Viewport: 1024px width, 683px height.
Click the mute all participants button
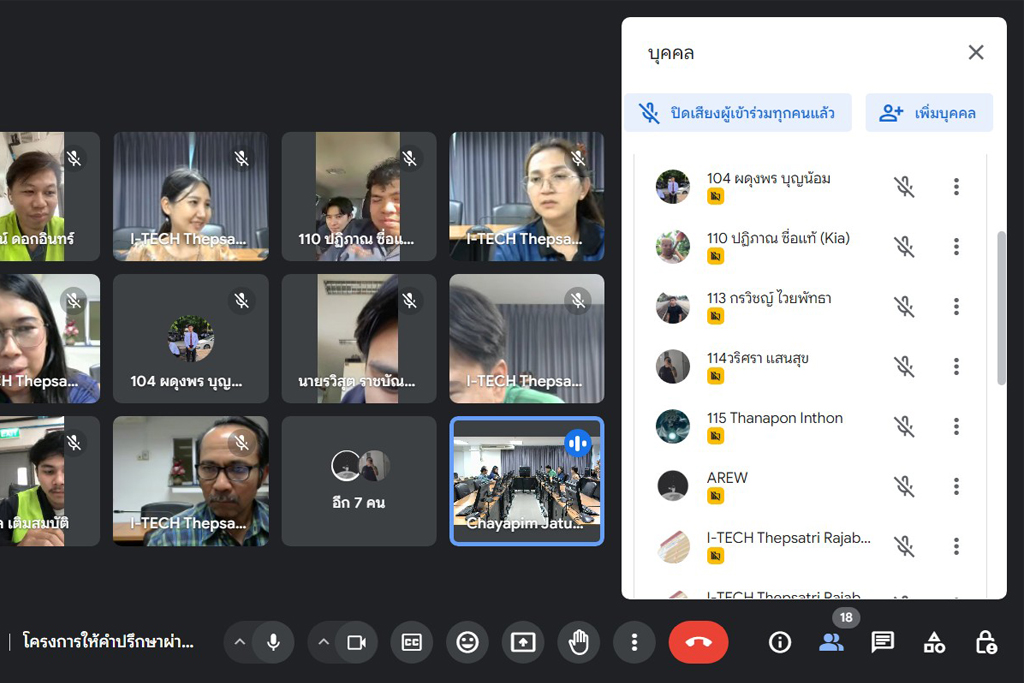tap(738, 113)
